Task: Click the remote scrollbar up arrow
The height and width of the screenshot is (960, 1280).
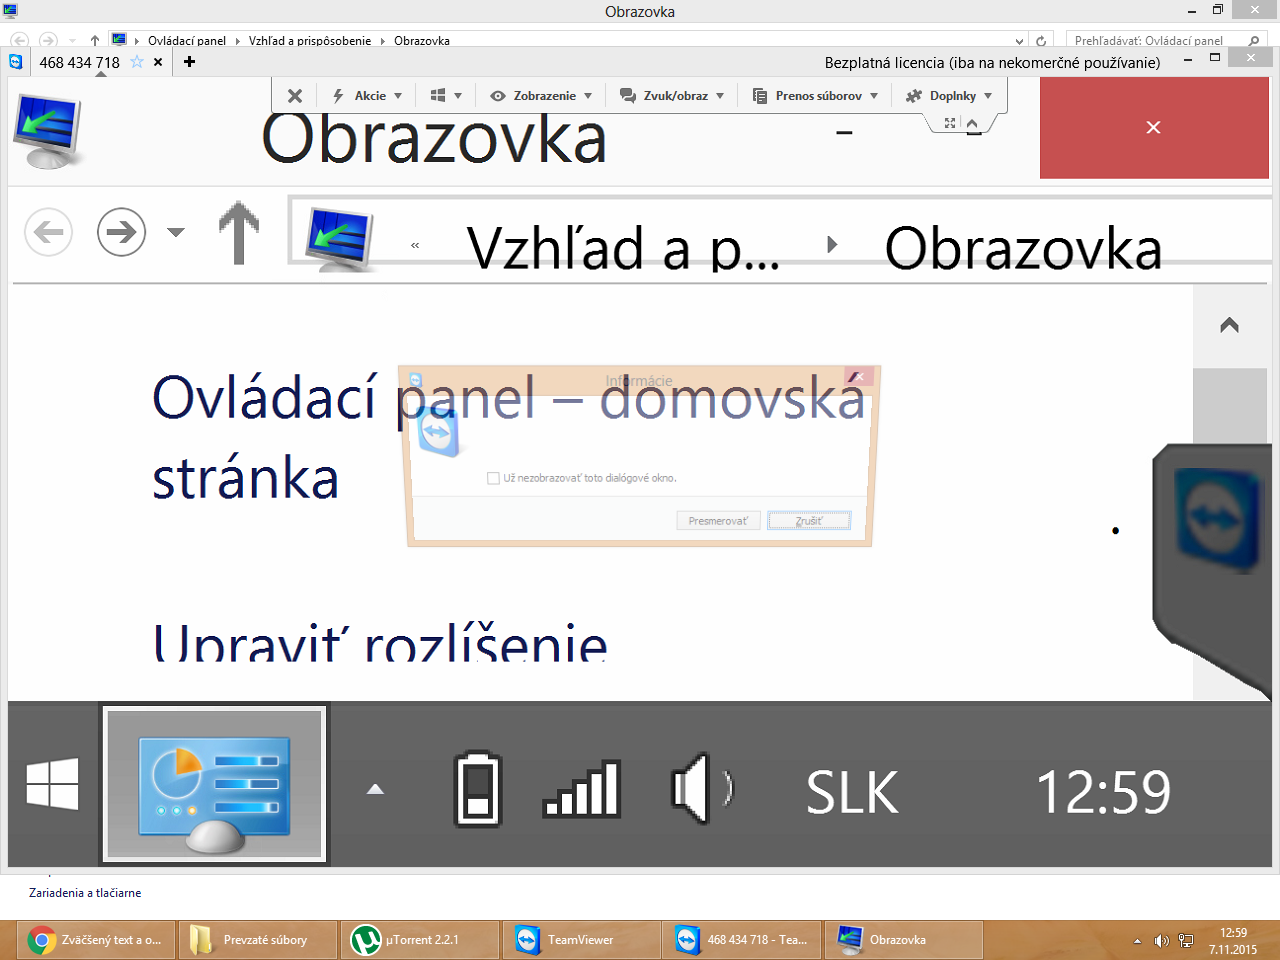Action: [1230, 325]
